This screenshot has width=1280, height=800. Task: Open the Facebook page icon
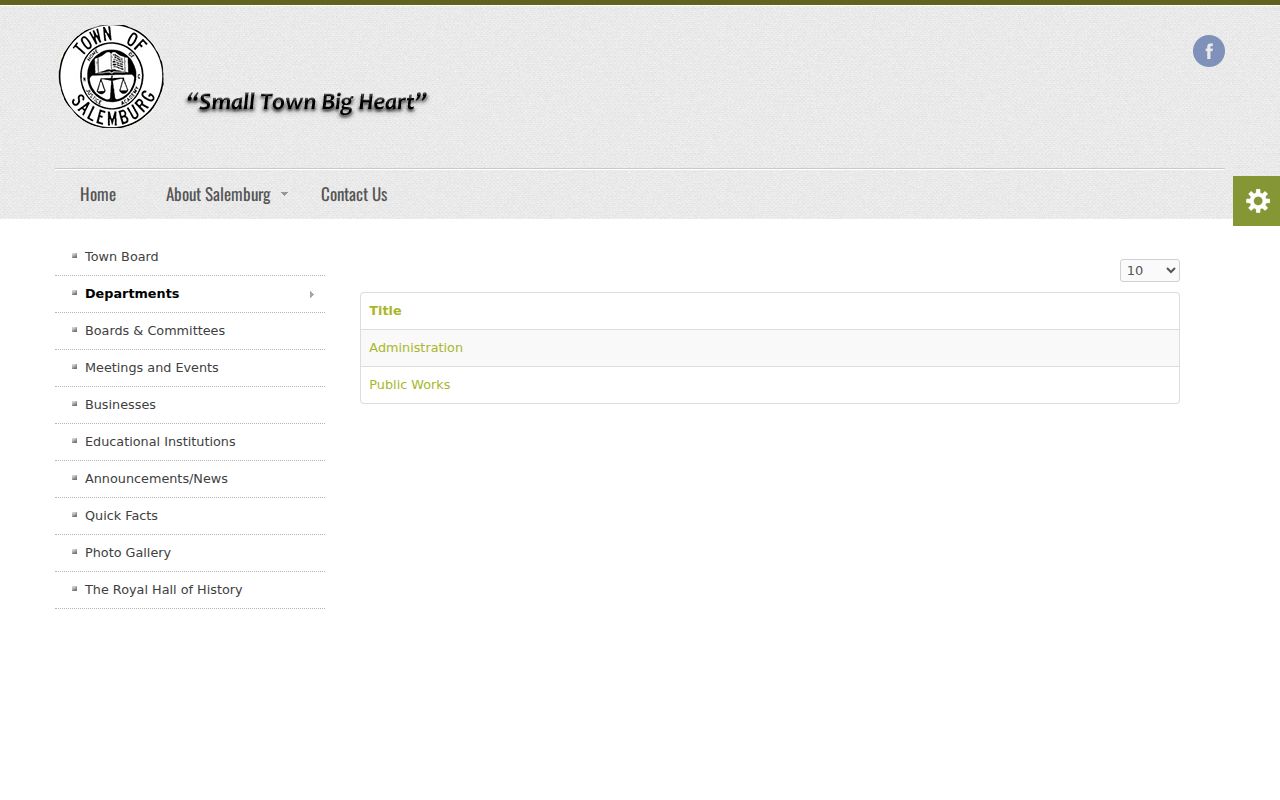tap(1208, 51)
